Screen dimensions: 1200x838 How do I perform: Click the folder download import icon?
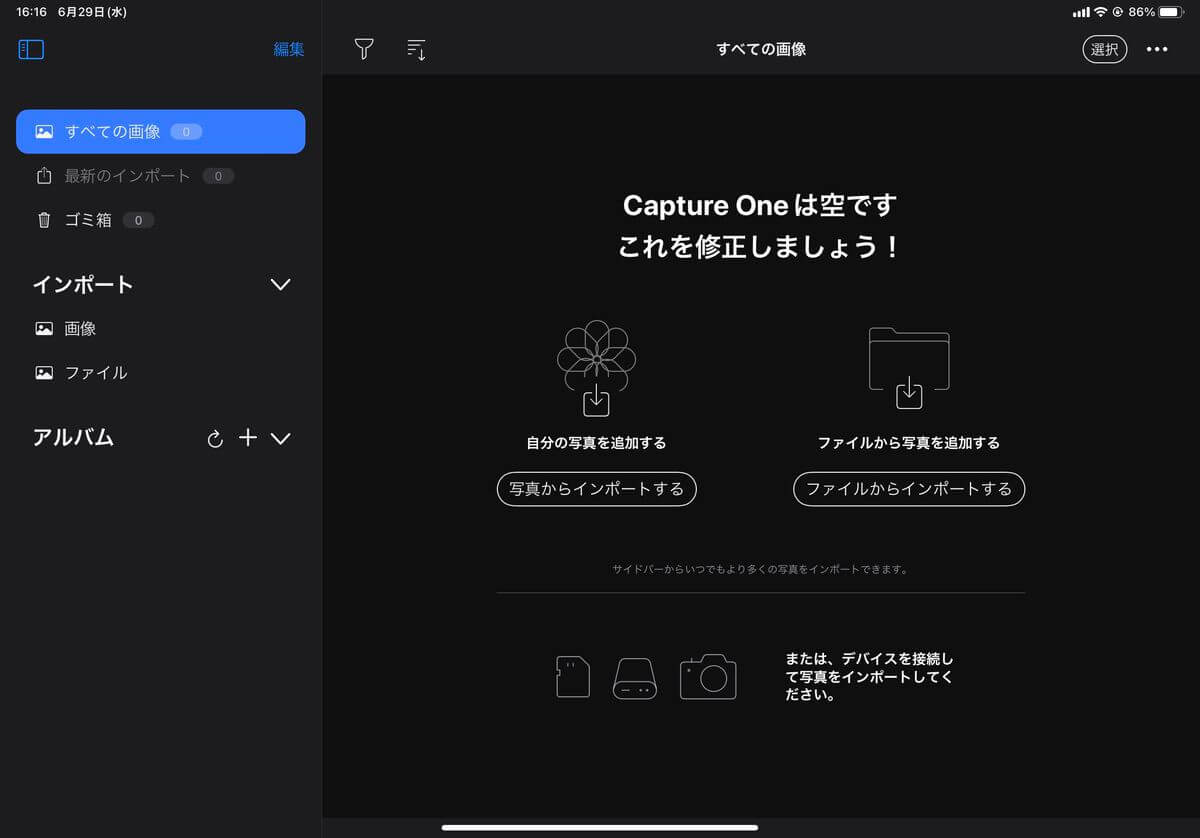point(909,368)
